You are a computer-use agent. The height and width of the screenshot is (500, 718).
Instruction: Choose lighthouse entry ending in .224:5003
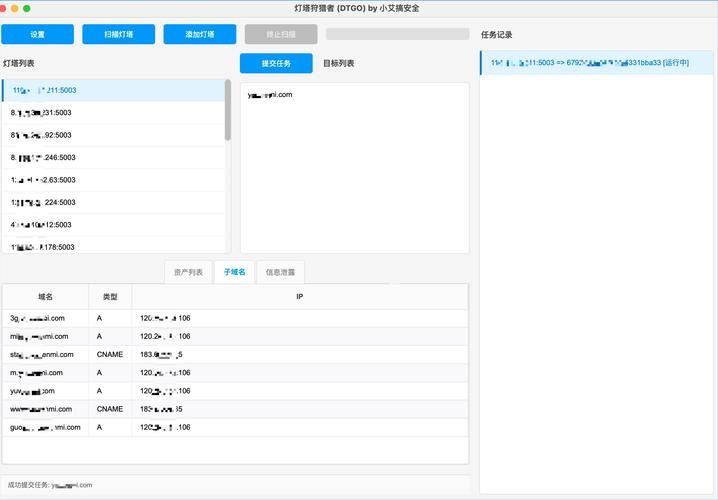point(112,202)
